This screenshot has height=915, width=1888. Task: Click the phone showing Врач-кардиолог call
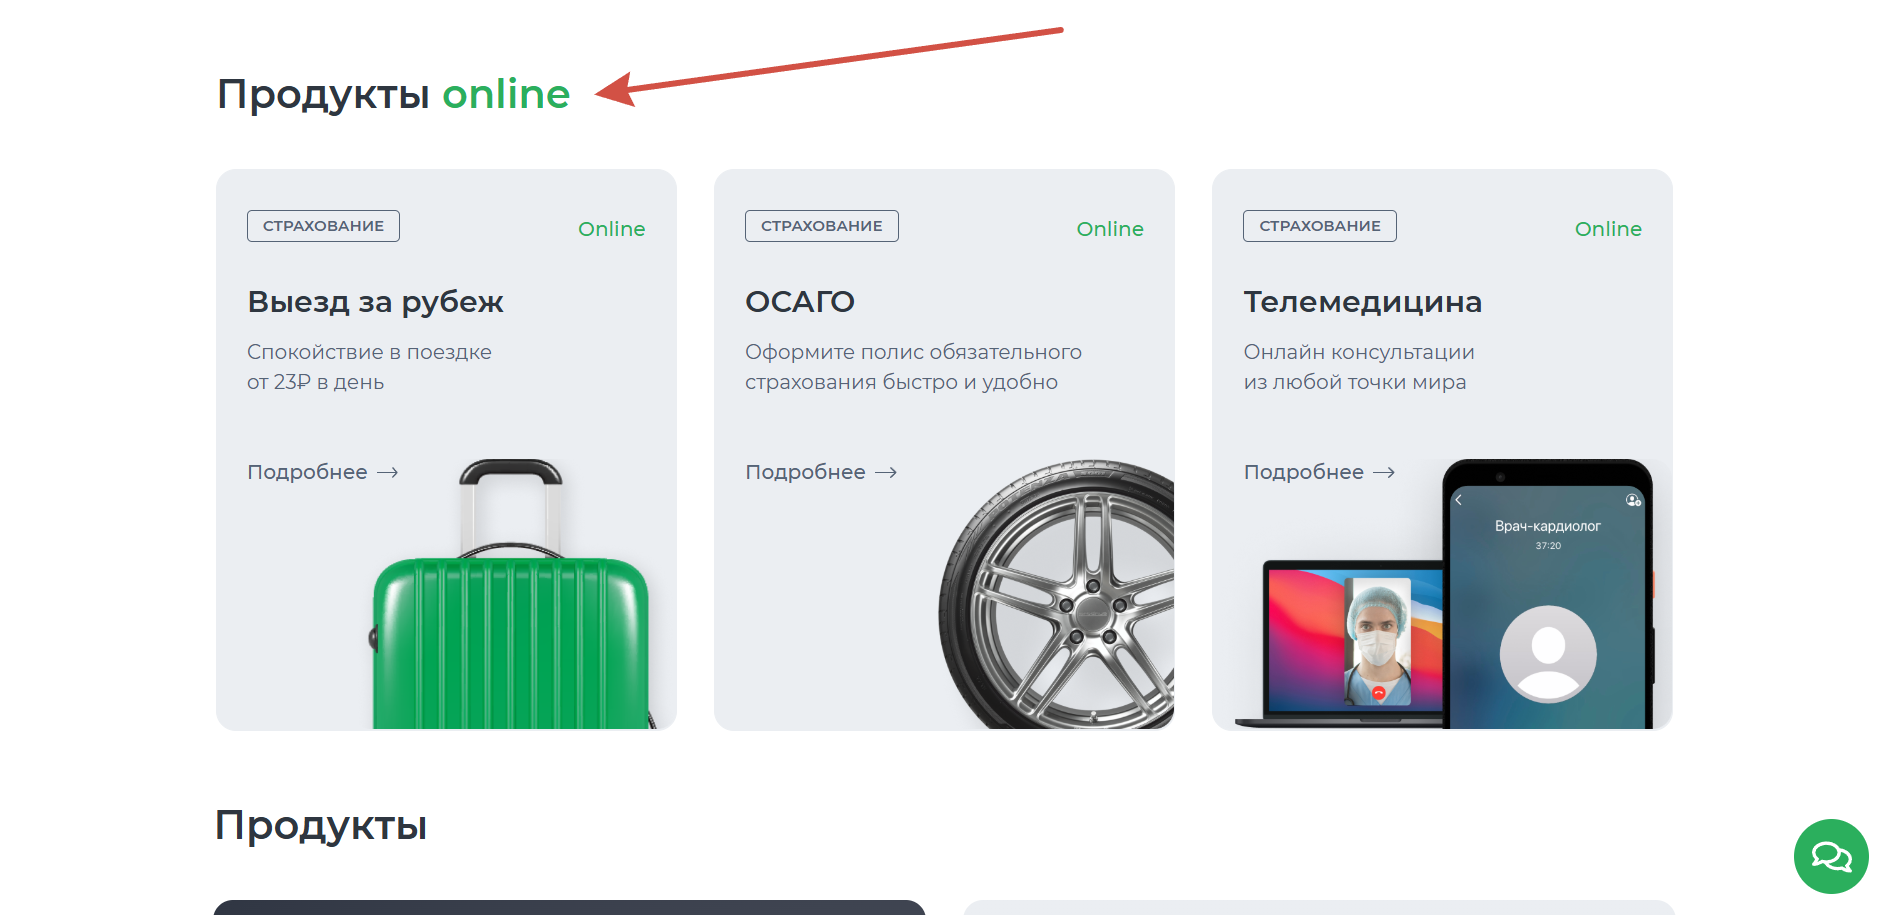pyautogui.click(x=1548, y=595)
